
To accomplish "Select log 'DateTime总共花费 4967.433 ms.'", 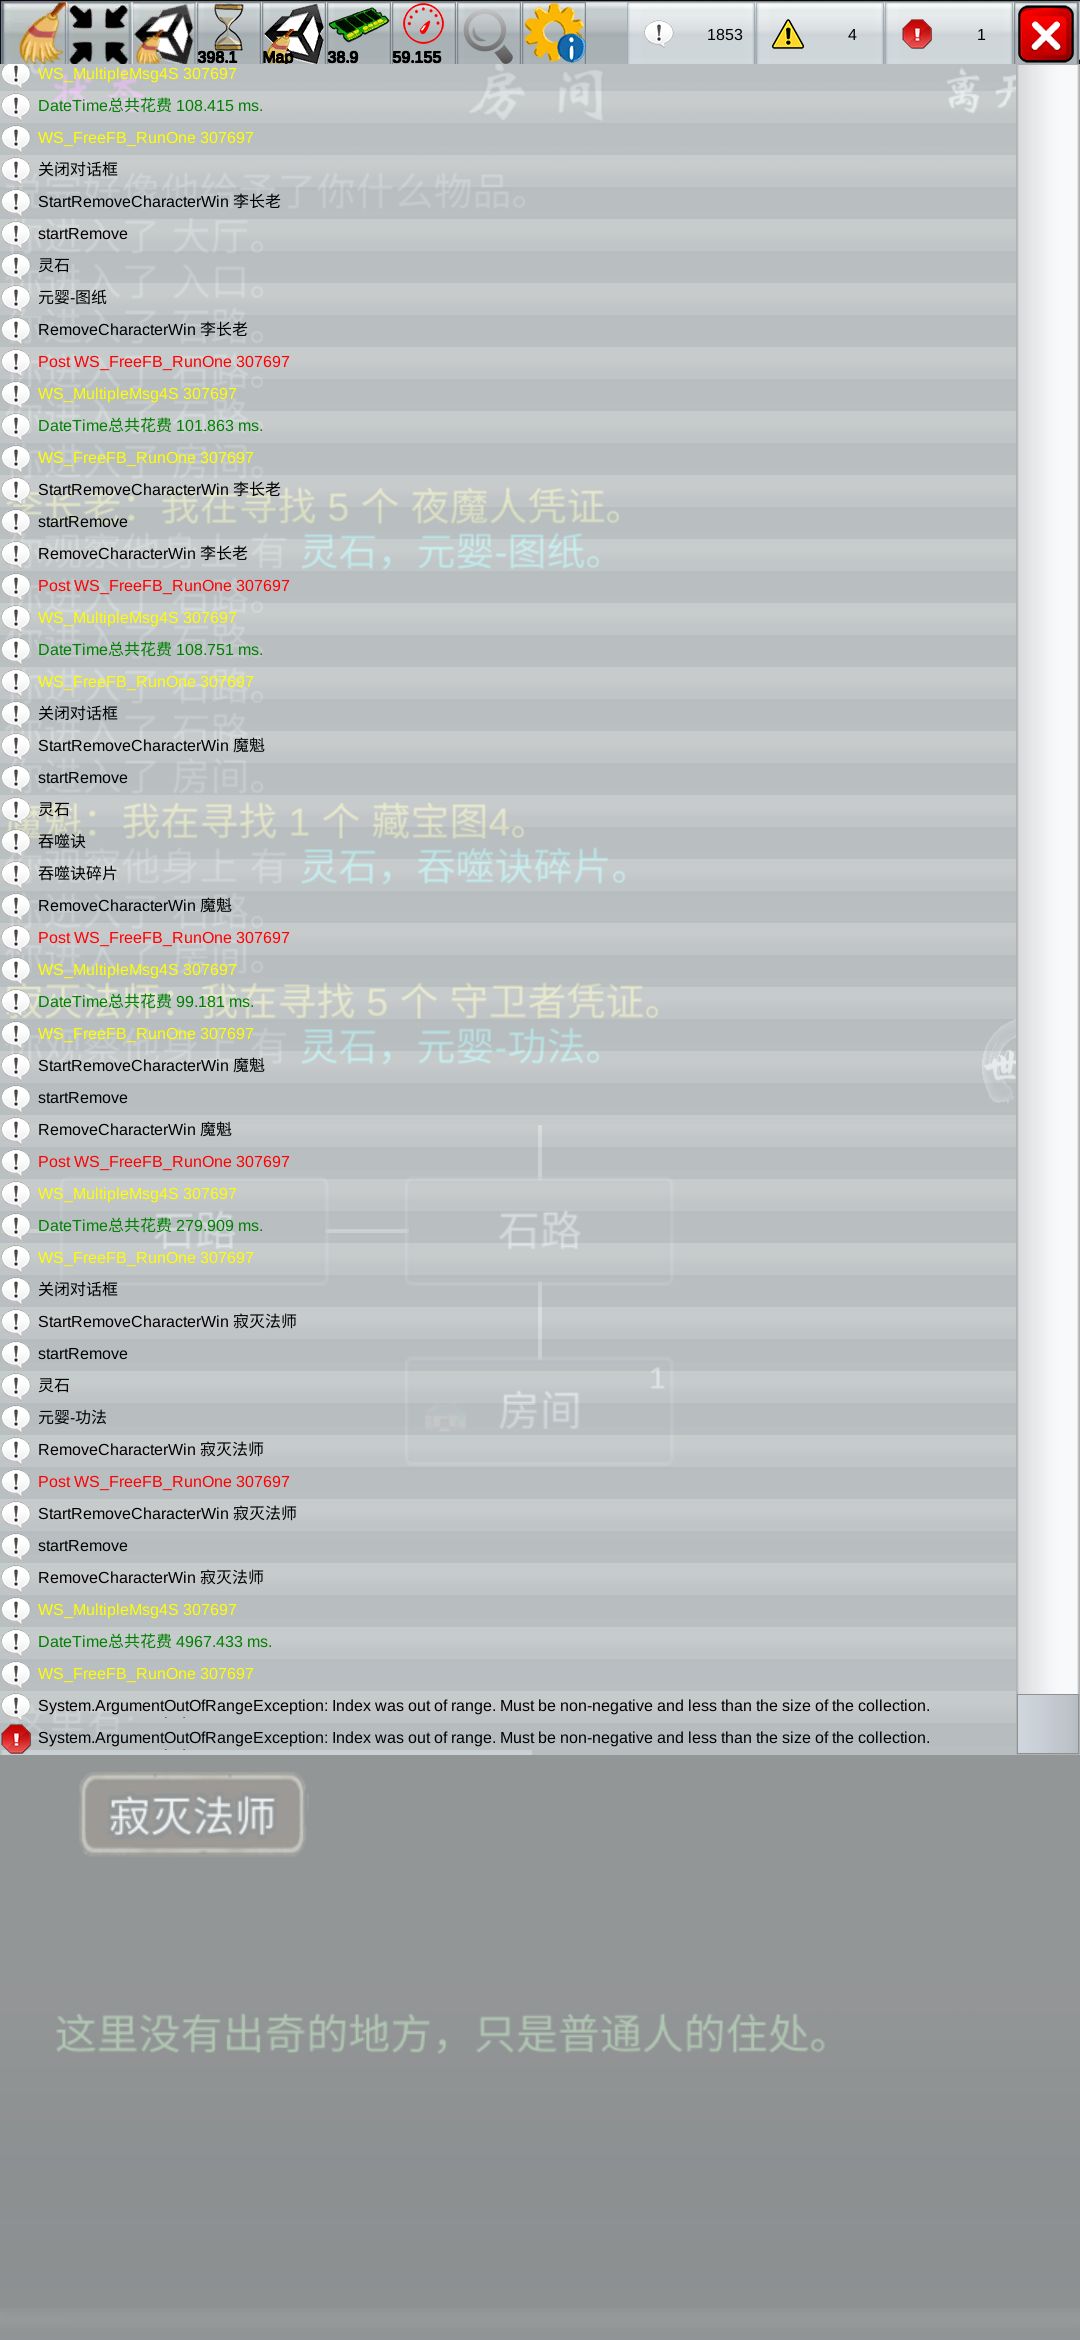I will [508, 1642].
